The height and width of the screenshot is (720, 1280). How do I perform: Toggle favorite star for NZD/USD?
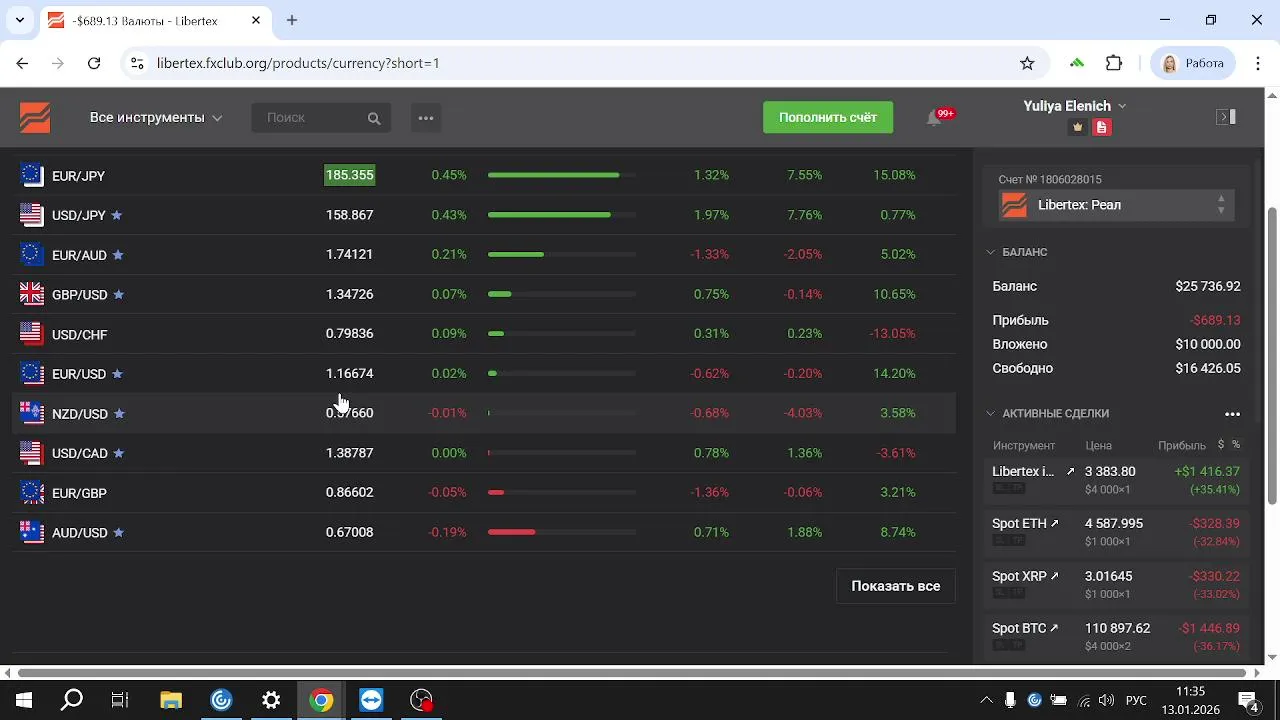tap(119, 414)
